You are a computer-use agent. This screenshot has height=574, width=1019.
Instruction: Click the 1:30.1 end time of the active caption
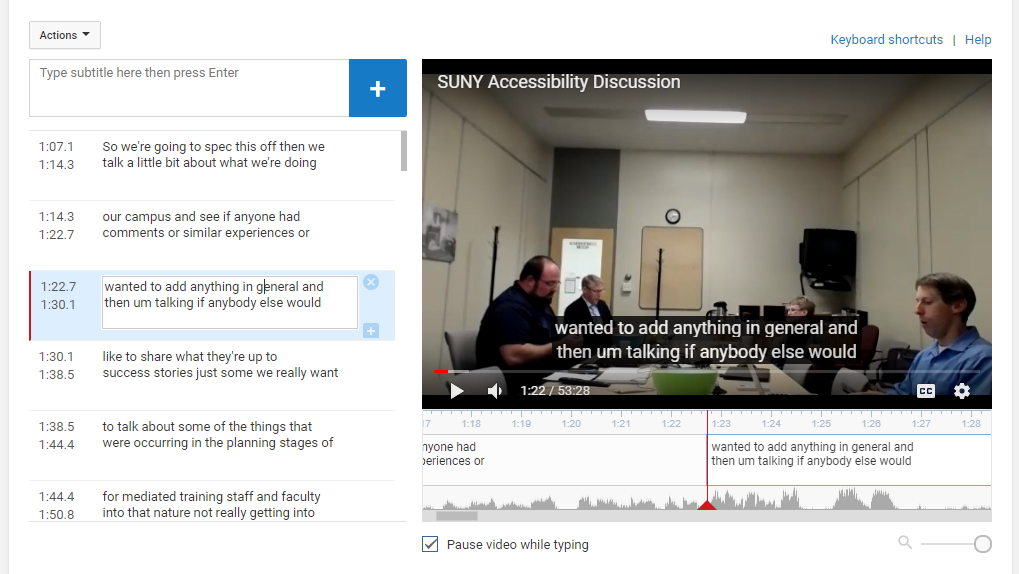[58, 304]
